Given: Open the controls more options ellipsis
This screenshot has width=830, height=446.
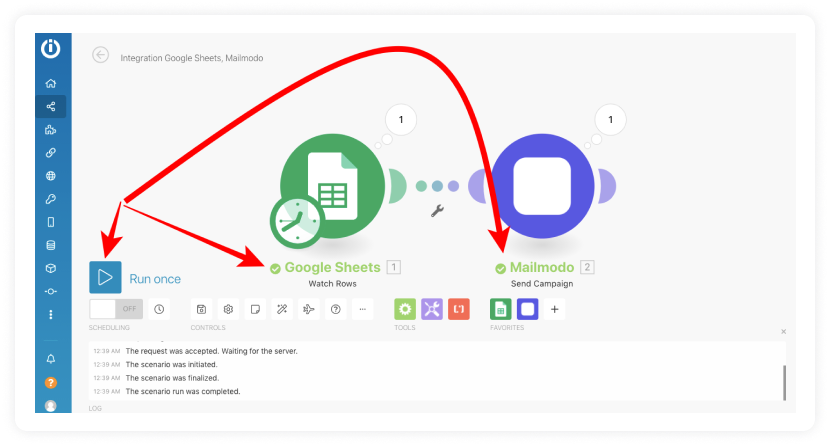Looking at the screenshot, I should 363,310.
